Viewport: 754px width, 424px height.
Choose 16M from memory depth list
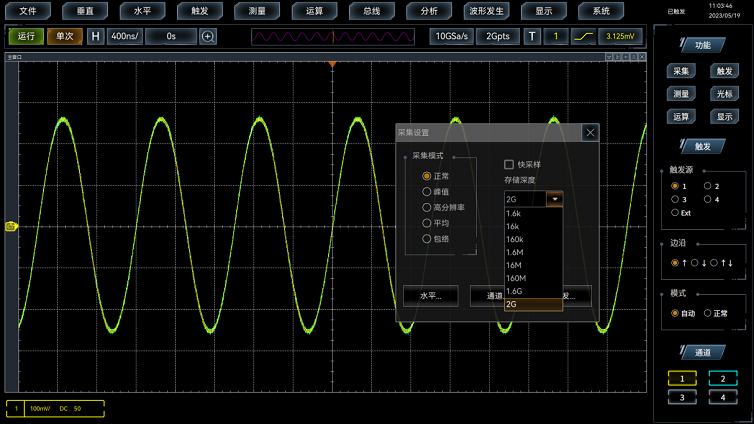(x=515, y=265)
